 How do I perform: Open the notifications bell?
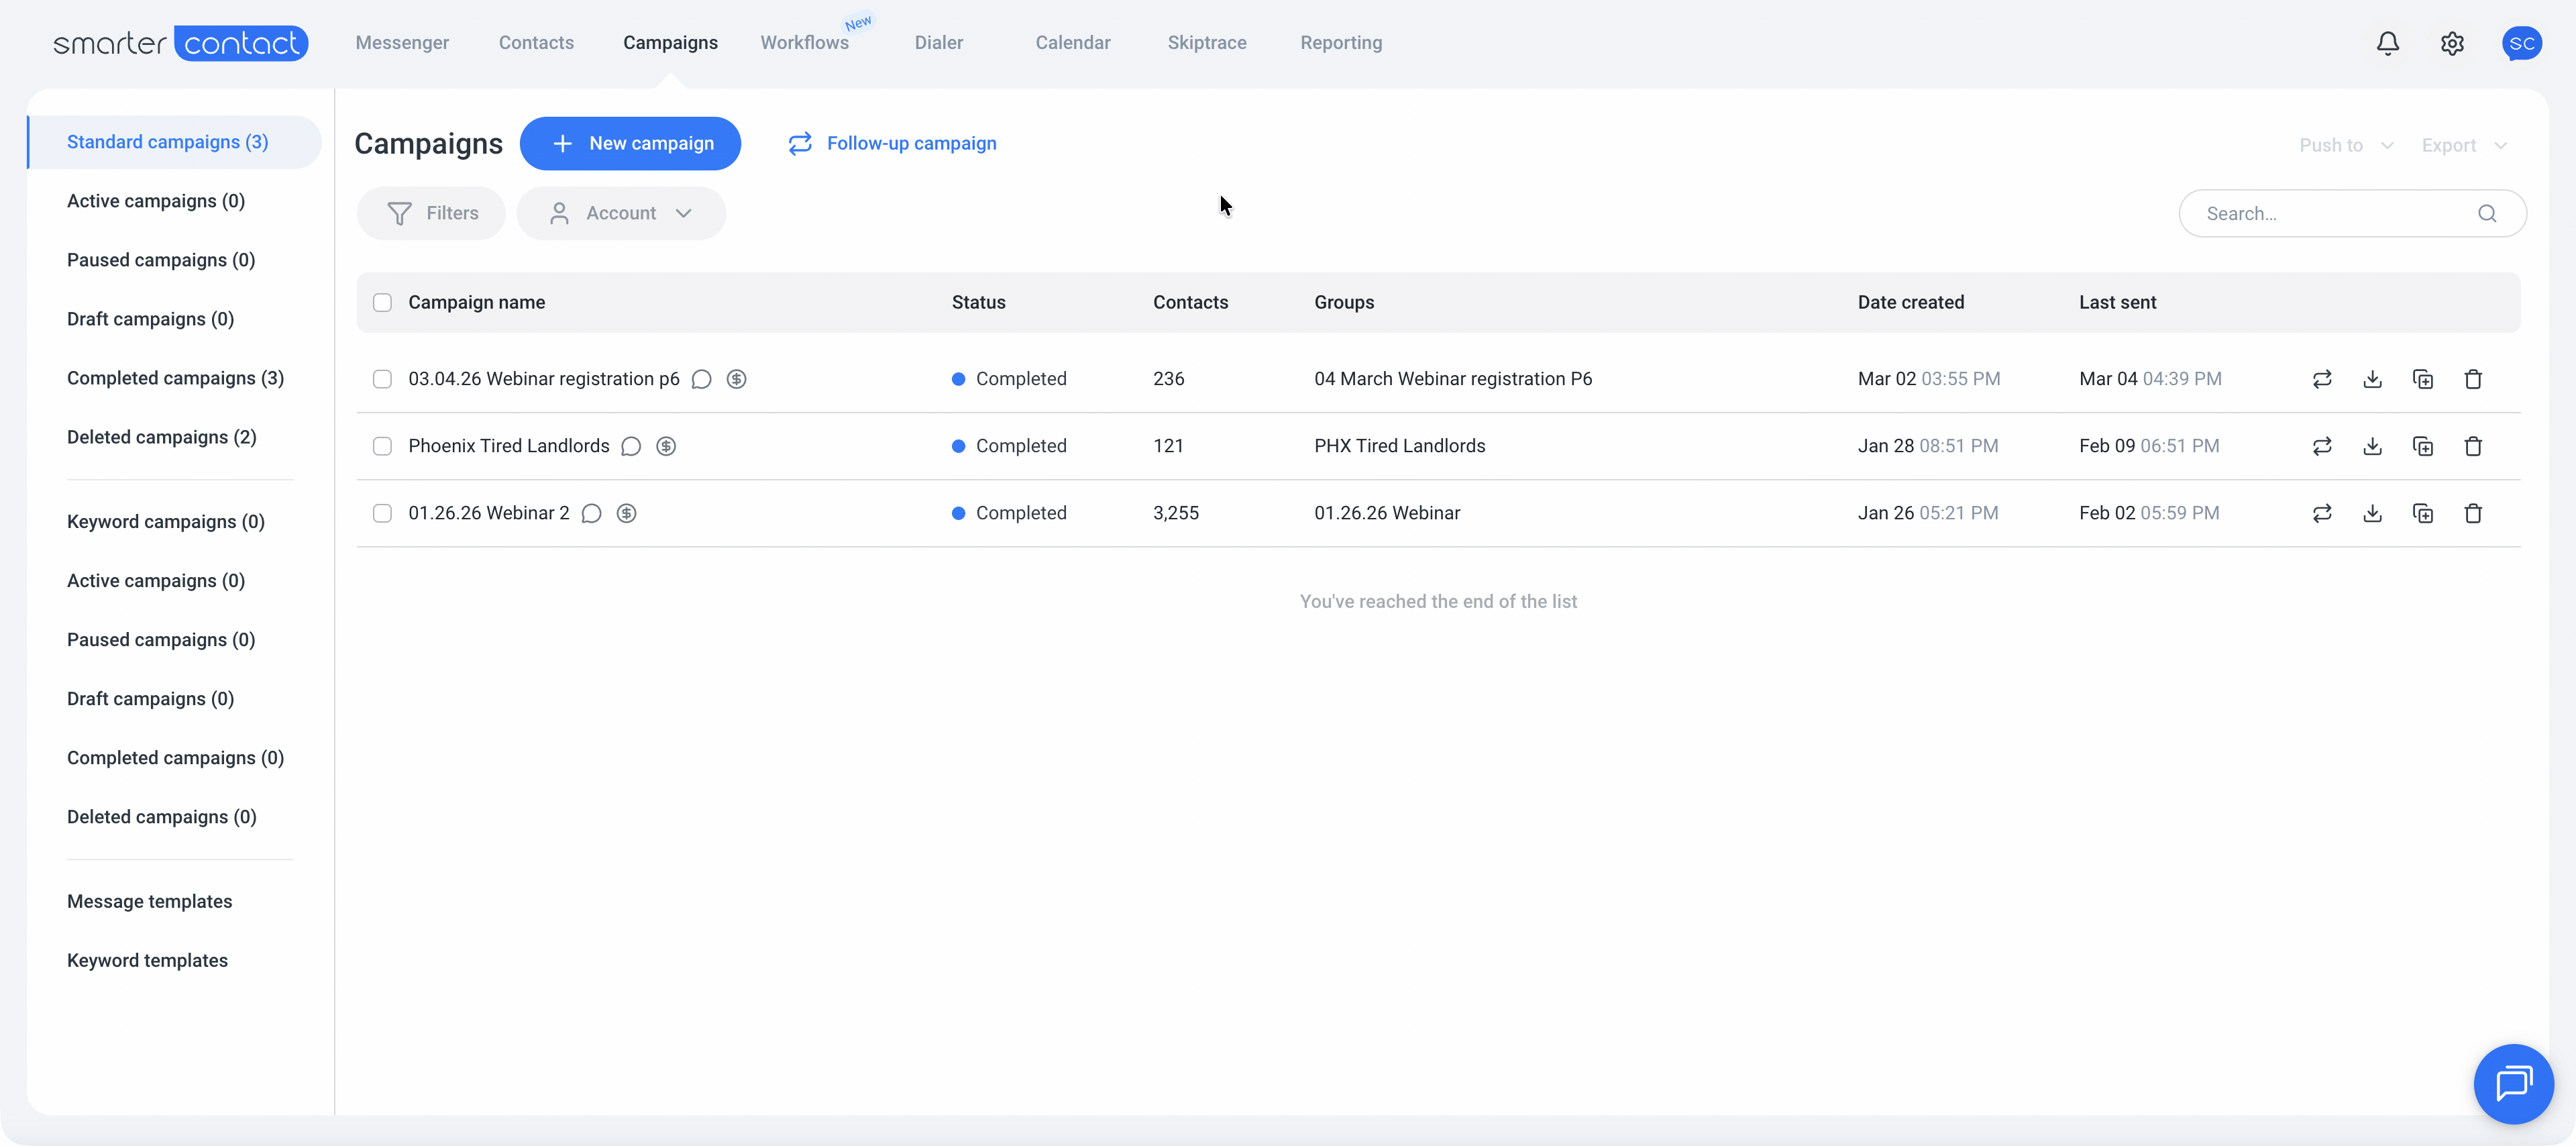(x=2387, y=43)
